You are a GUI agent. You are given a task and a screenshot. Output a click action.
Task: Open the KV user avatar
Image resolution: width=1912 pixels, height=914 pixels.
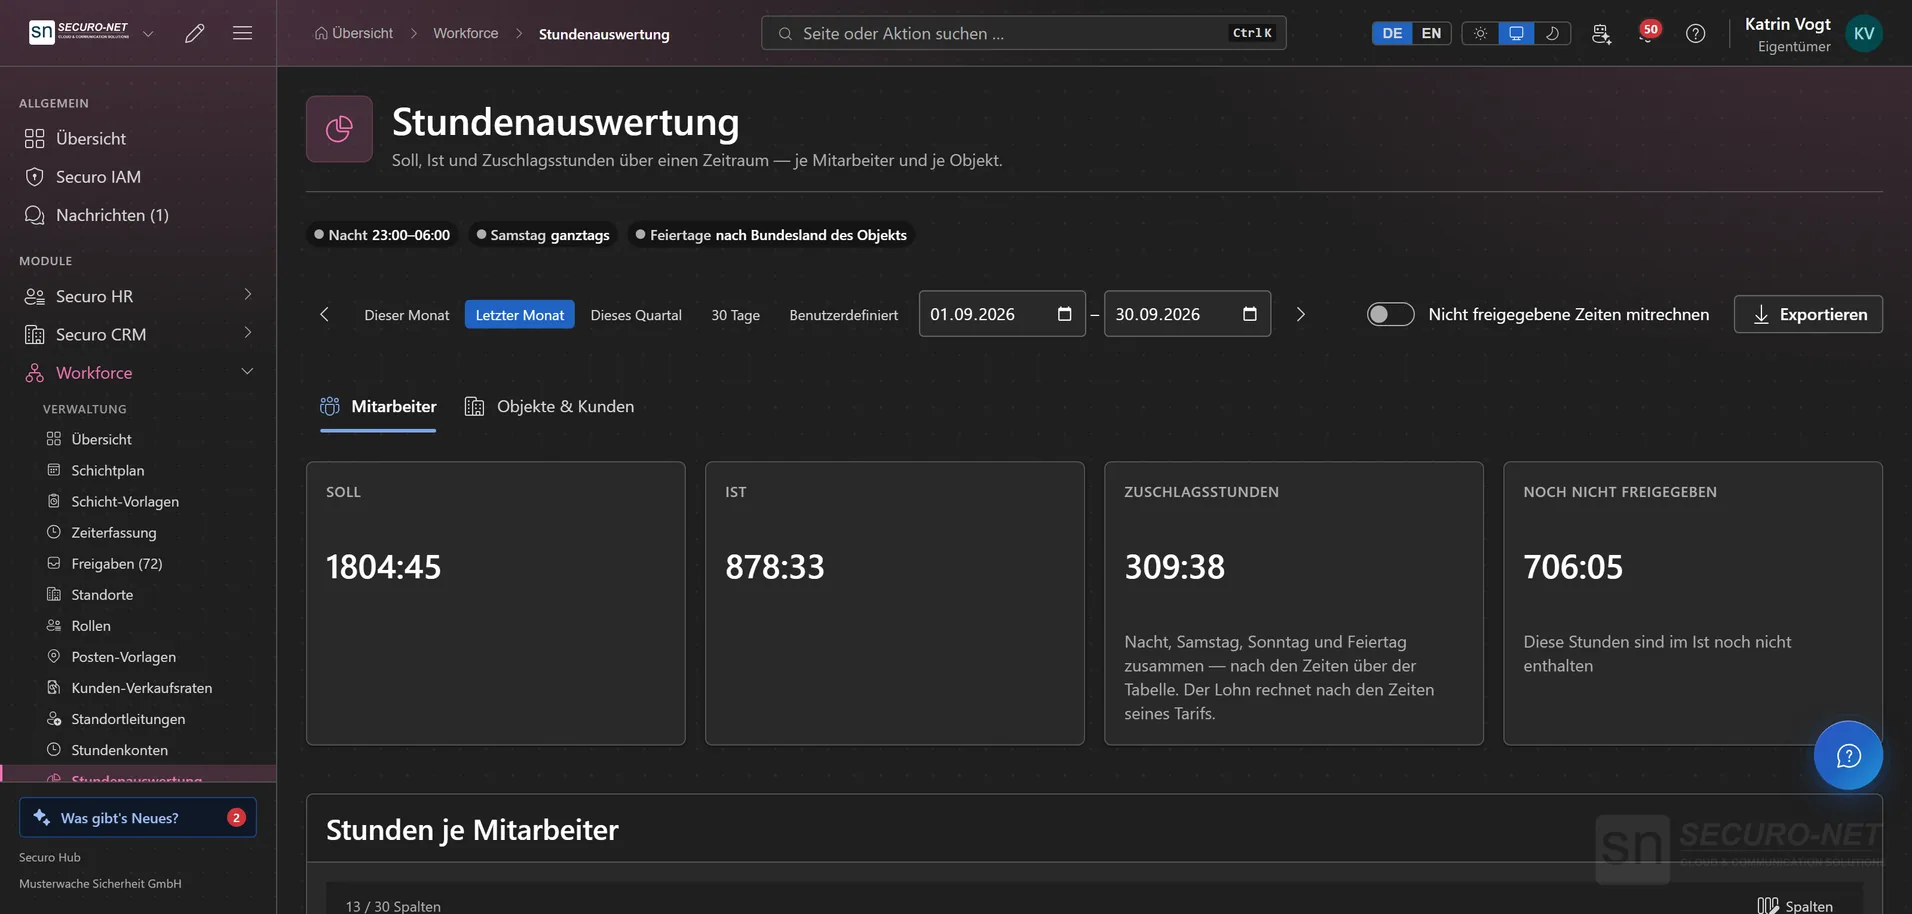pos(1864,33)
